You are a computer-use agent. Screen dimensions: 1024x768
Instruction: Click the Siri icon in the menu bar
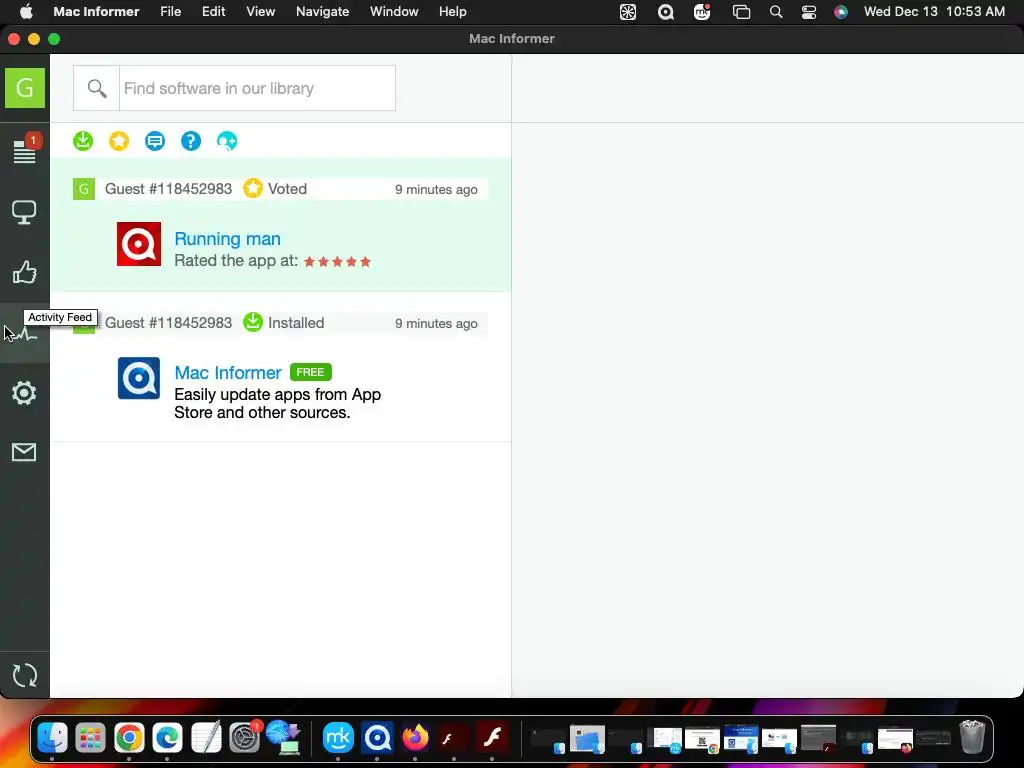pos(841,12)
